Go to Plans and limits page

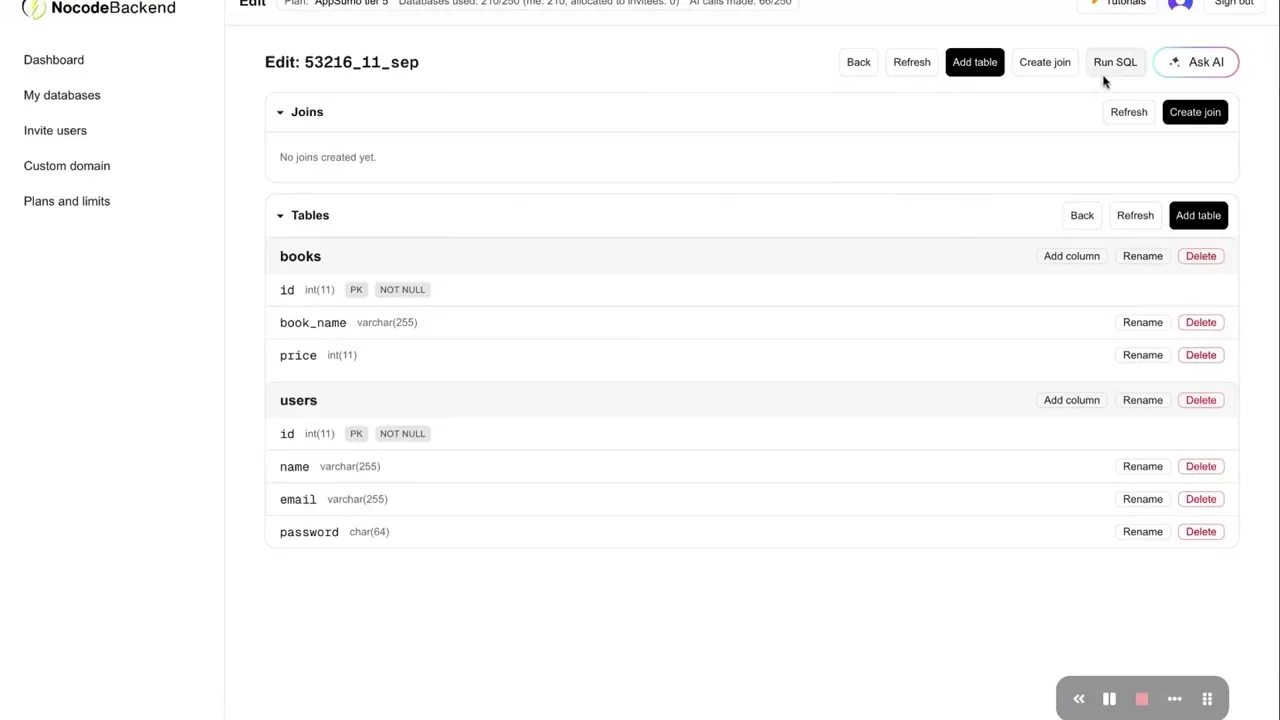click(x=67, y=201)
